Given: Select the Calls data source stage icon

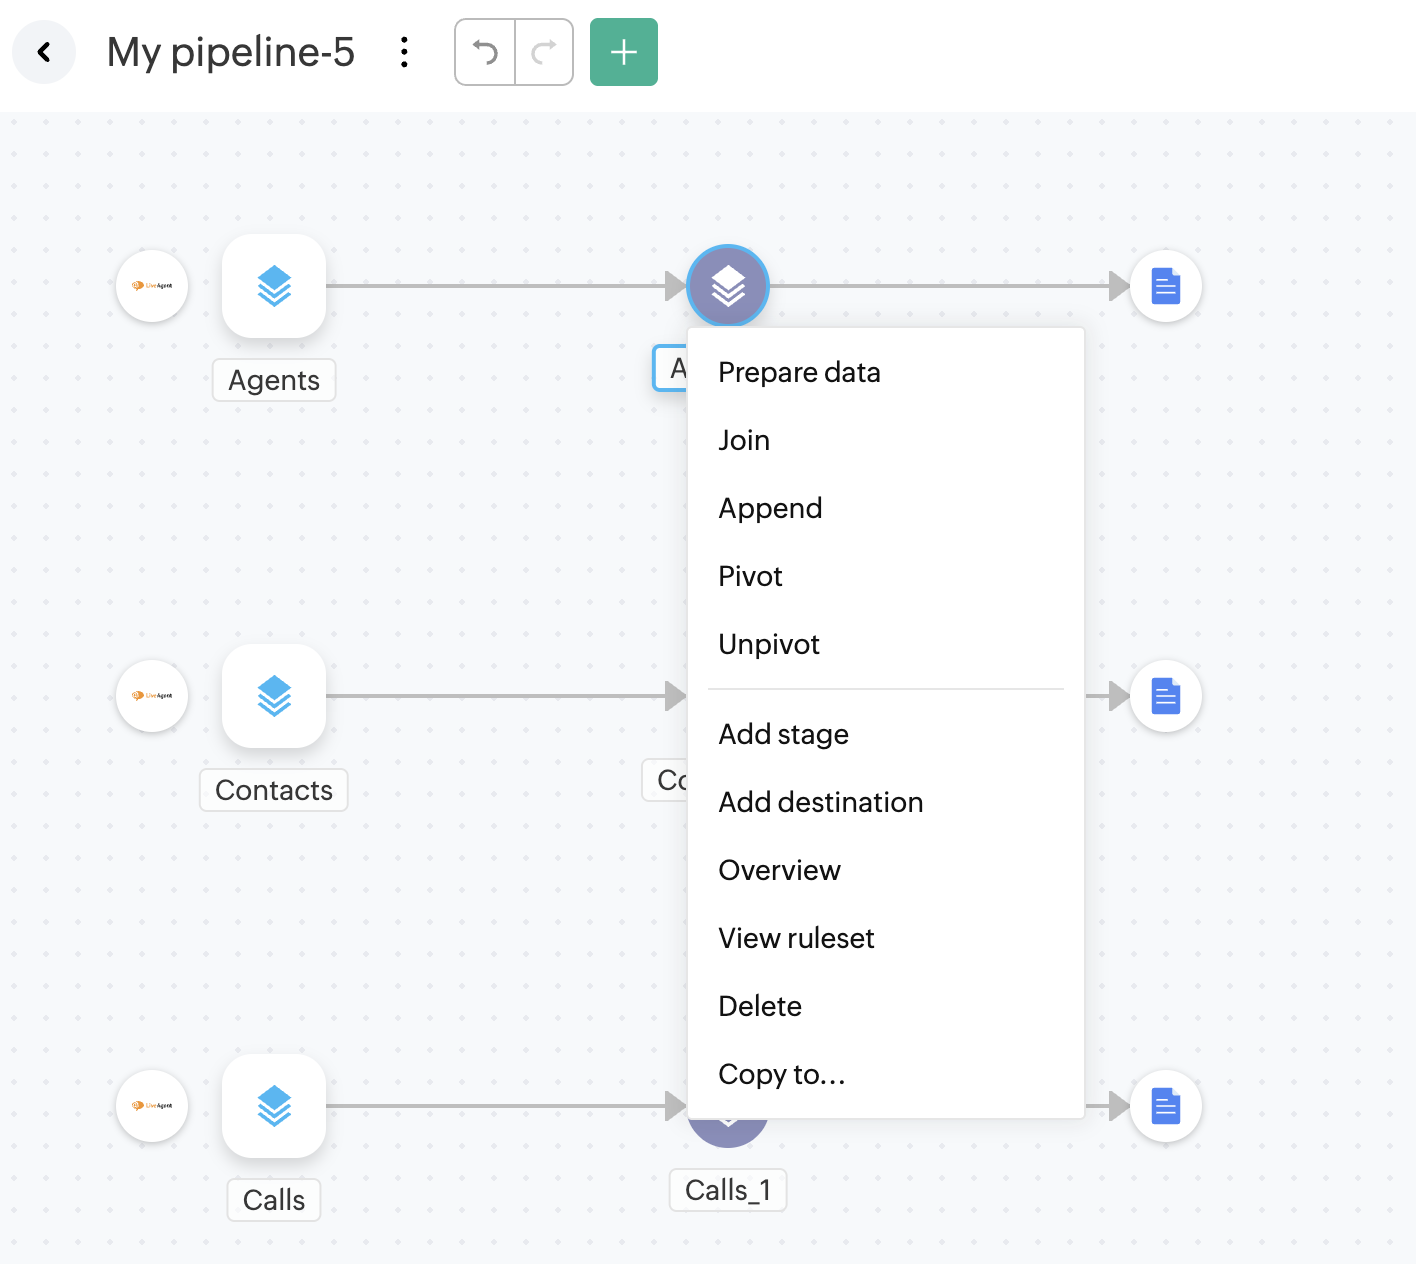Looking at the screenshot, I should [274, 1106].
